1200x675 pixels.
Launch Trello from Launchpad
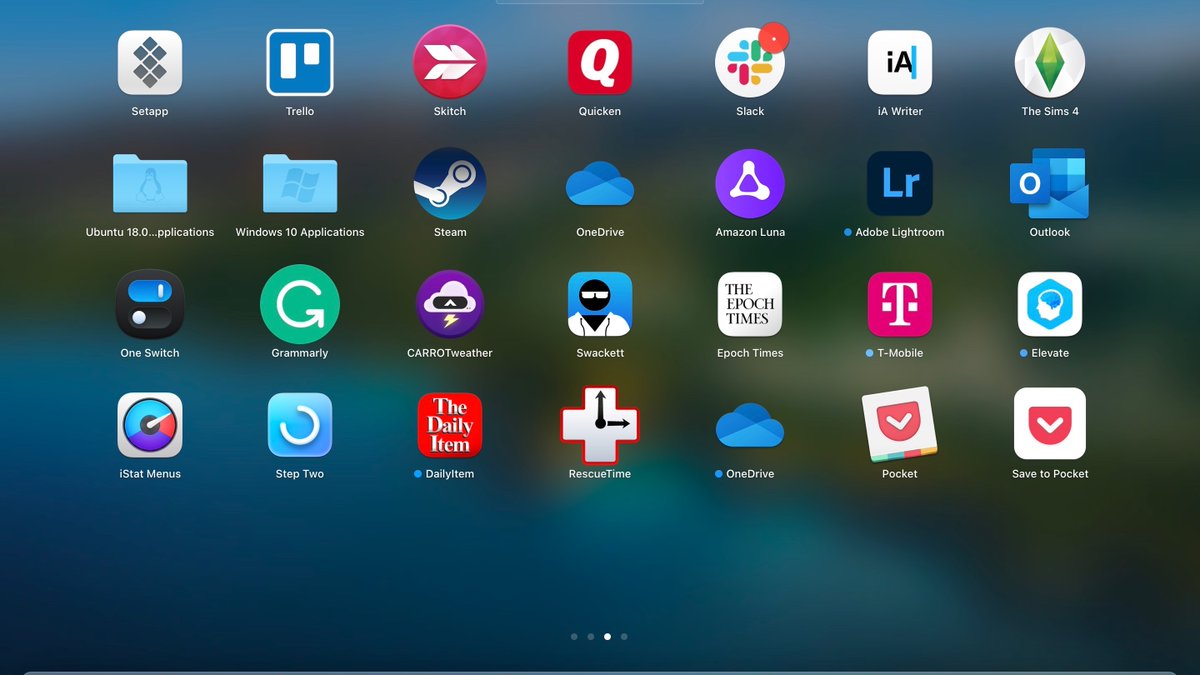coord(300,62)
